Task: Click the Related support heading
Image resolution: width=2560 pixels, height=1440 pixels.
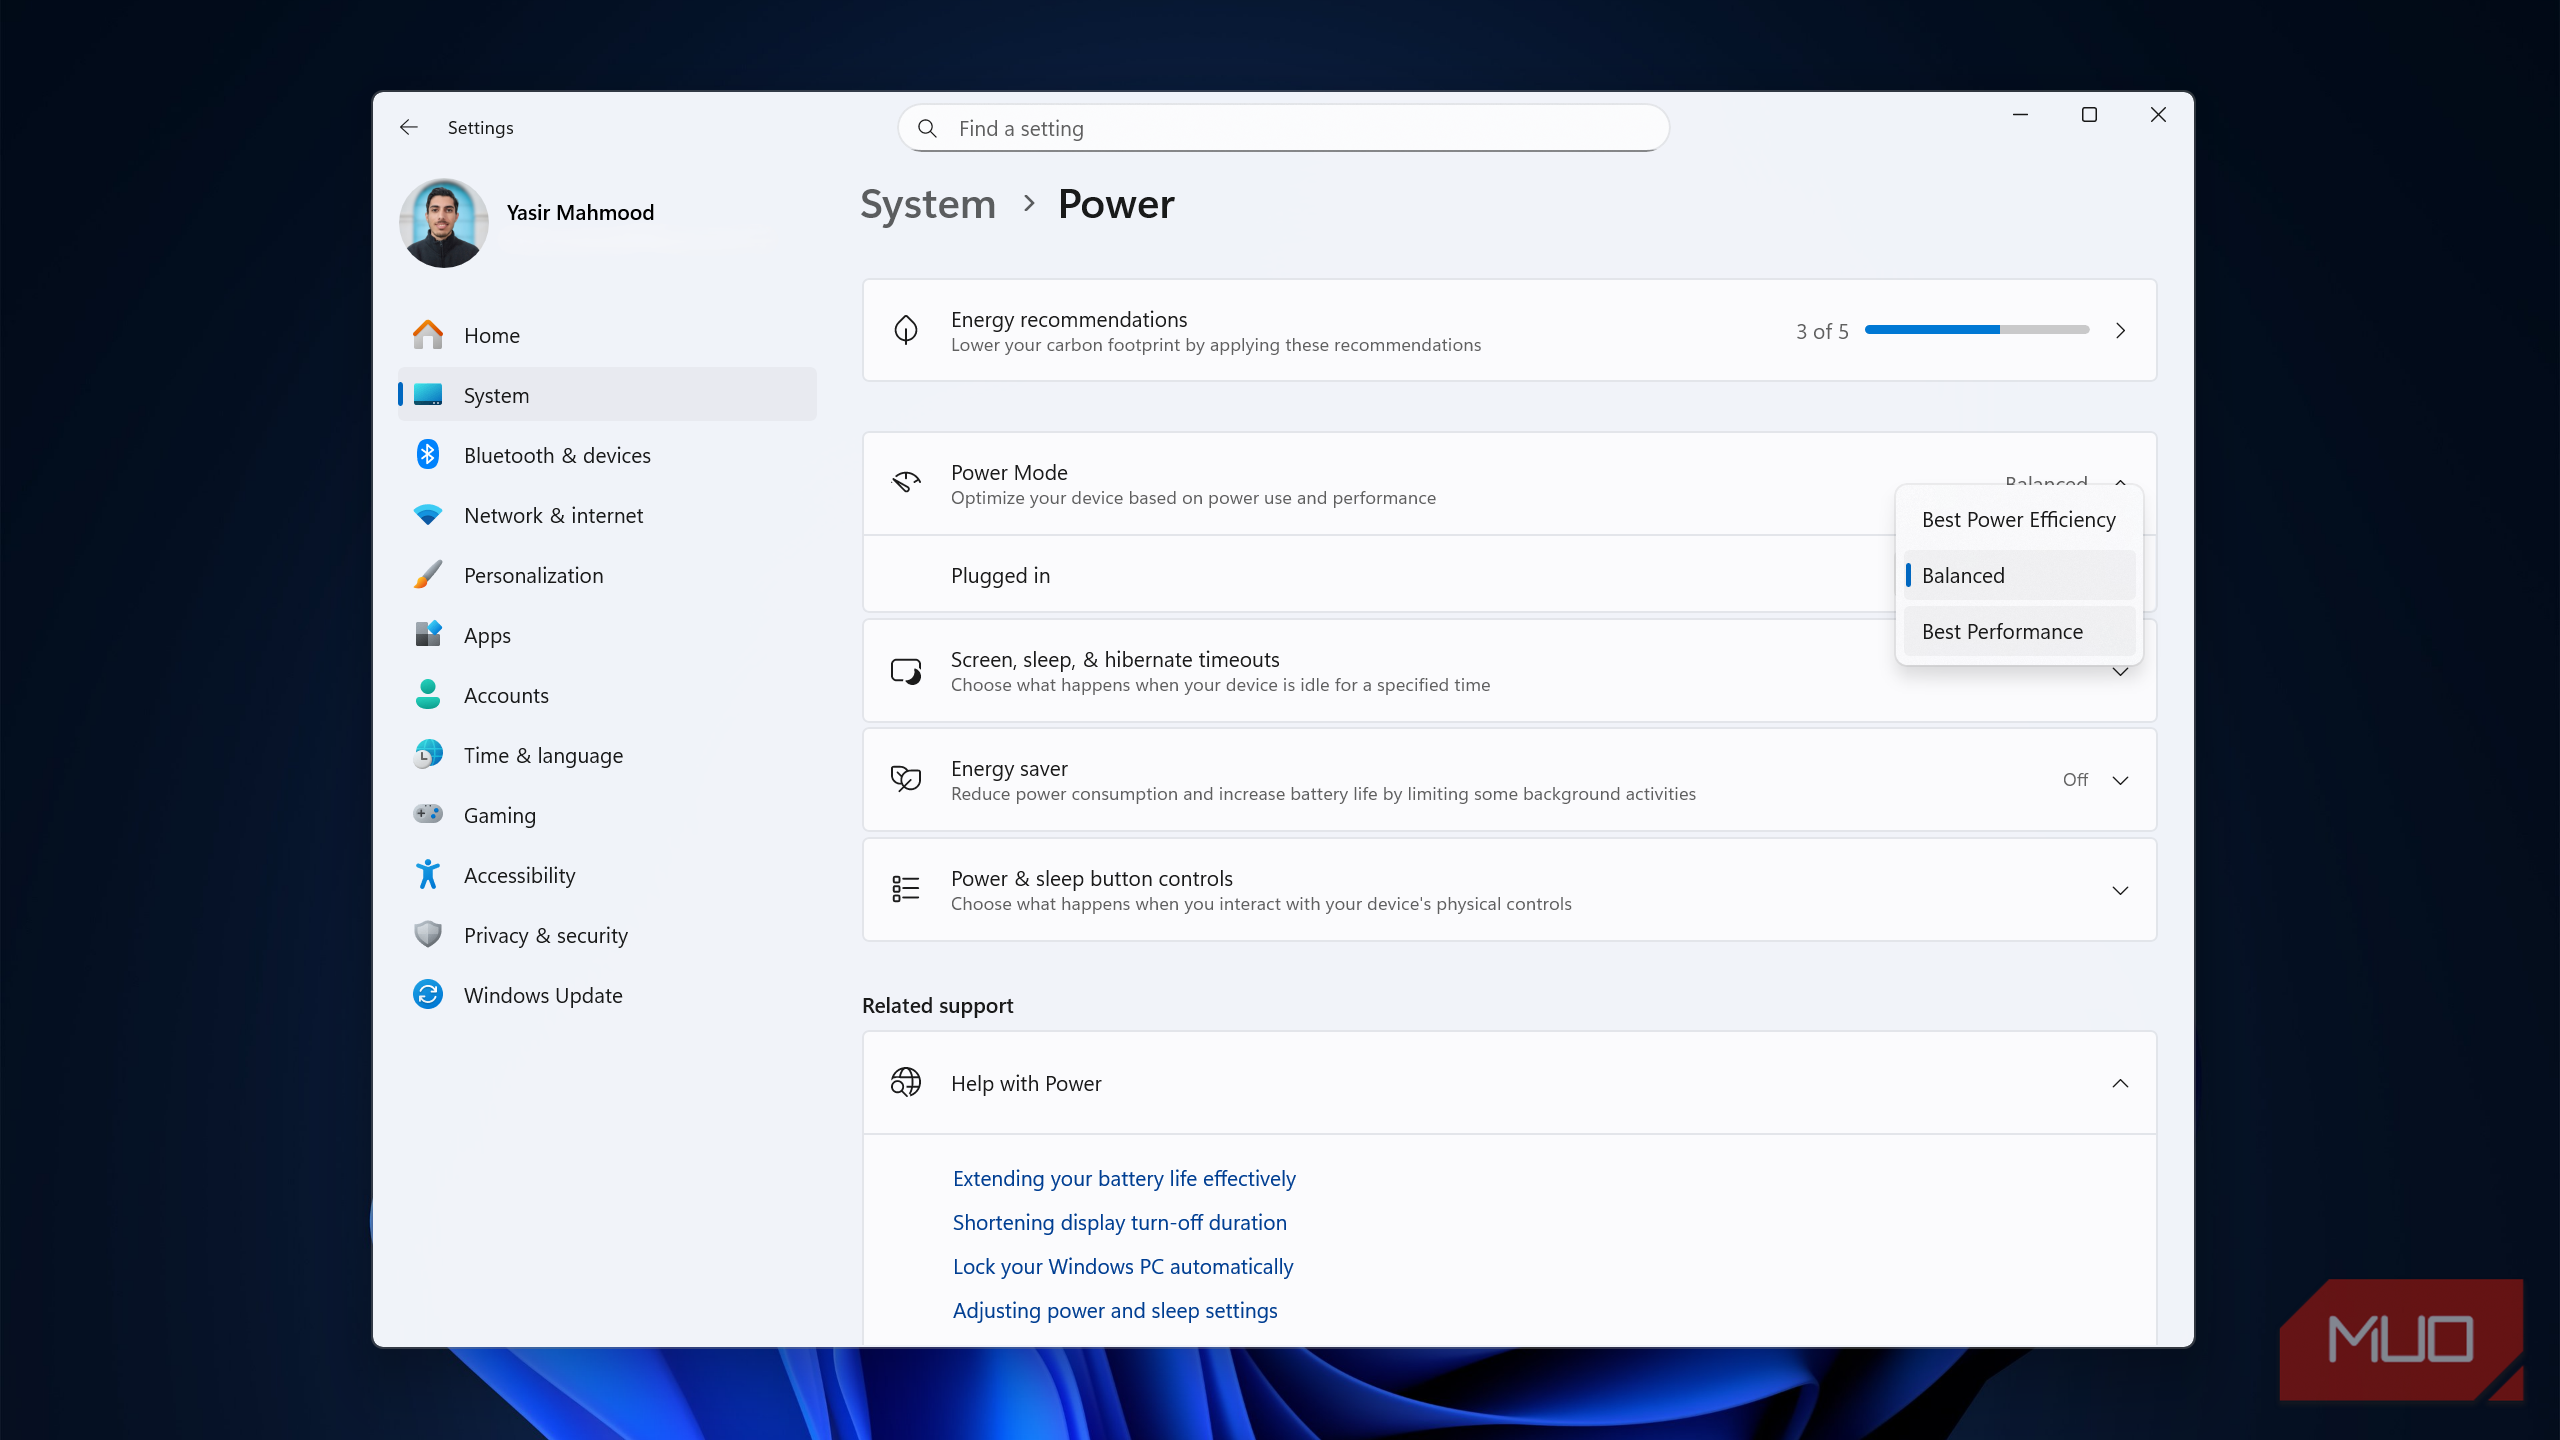Action: point(937,1005)
